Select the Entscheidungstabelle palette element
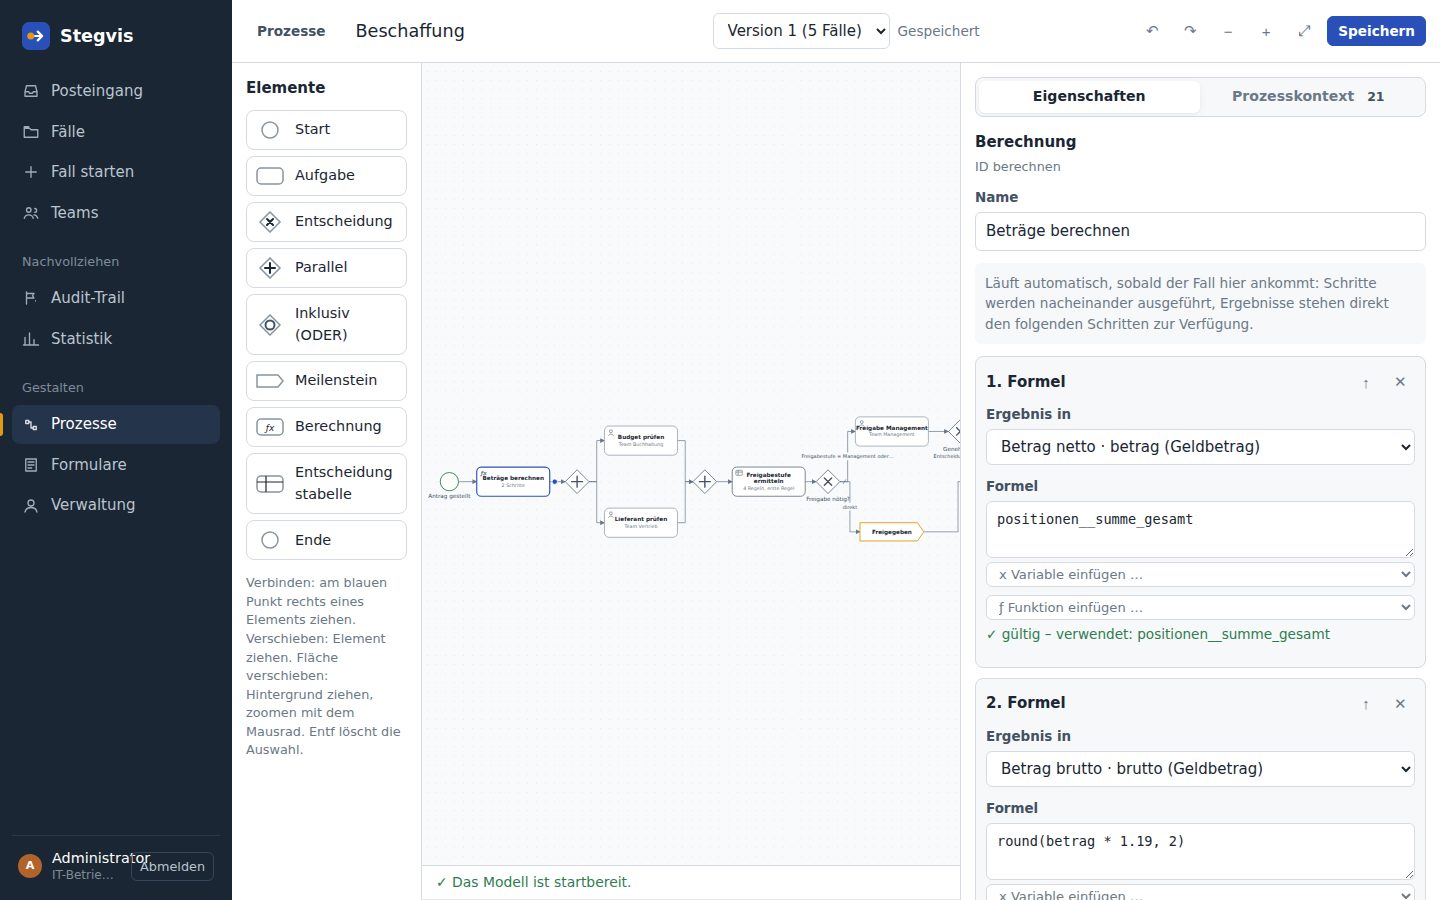The height and width of the screenshot is (900, 1440). [x=326, y=484]
